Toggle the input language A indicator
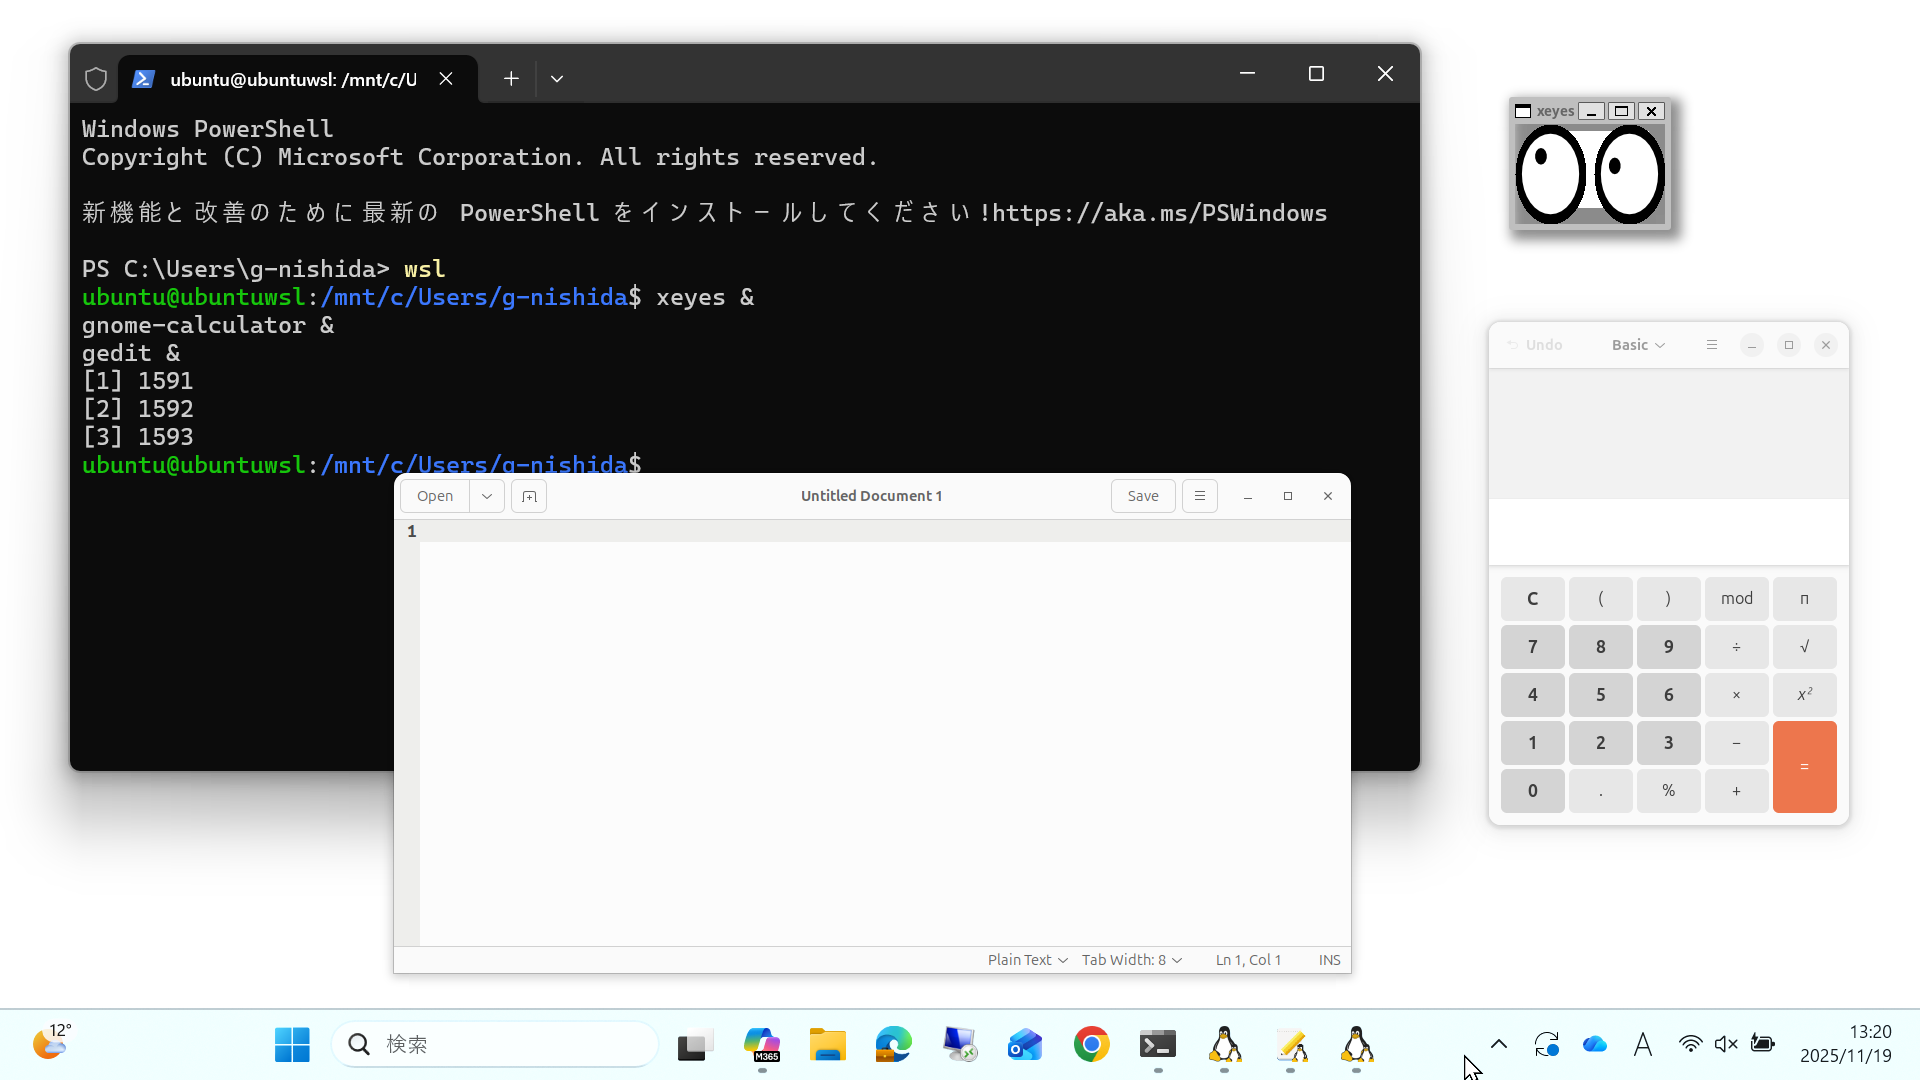Screen dimensions: 1920x1080 point(1642,1044)
